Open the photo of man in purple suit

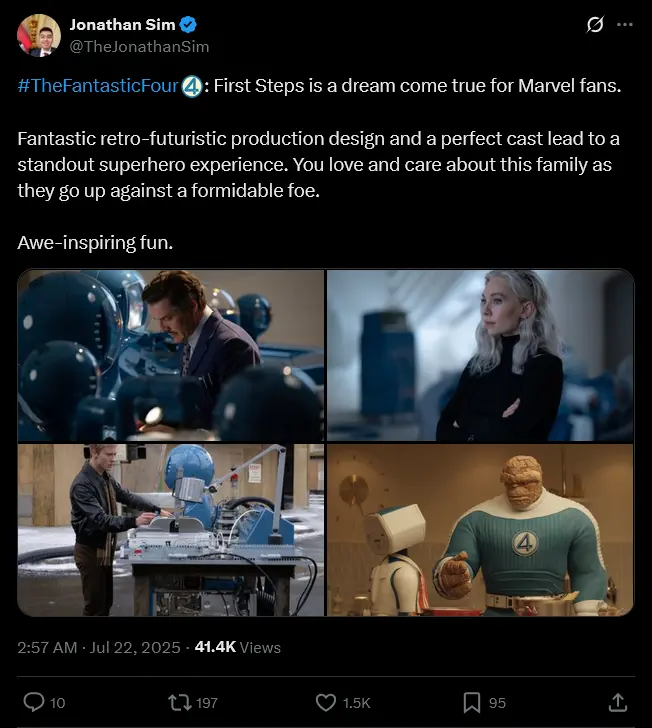click(x=171, y=355)
